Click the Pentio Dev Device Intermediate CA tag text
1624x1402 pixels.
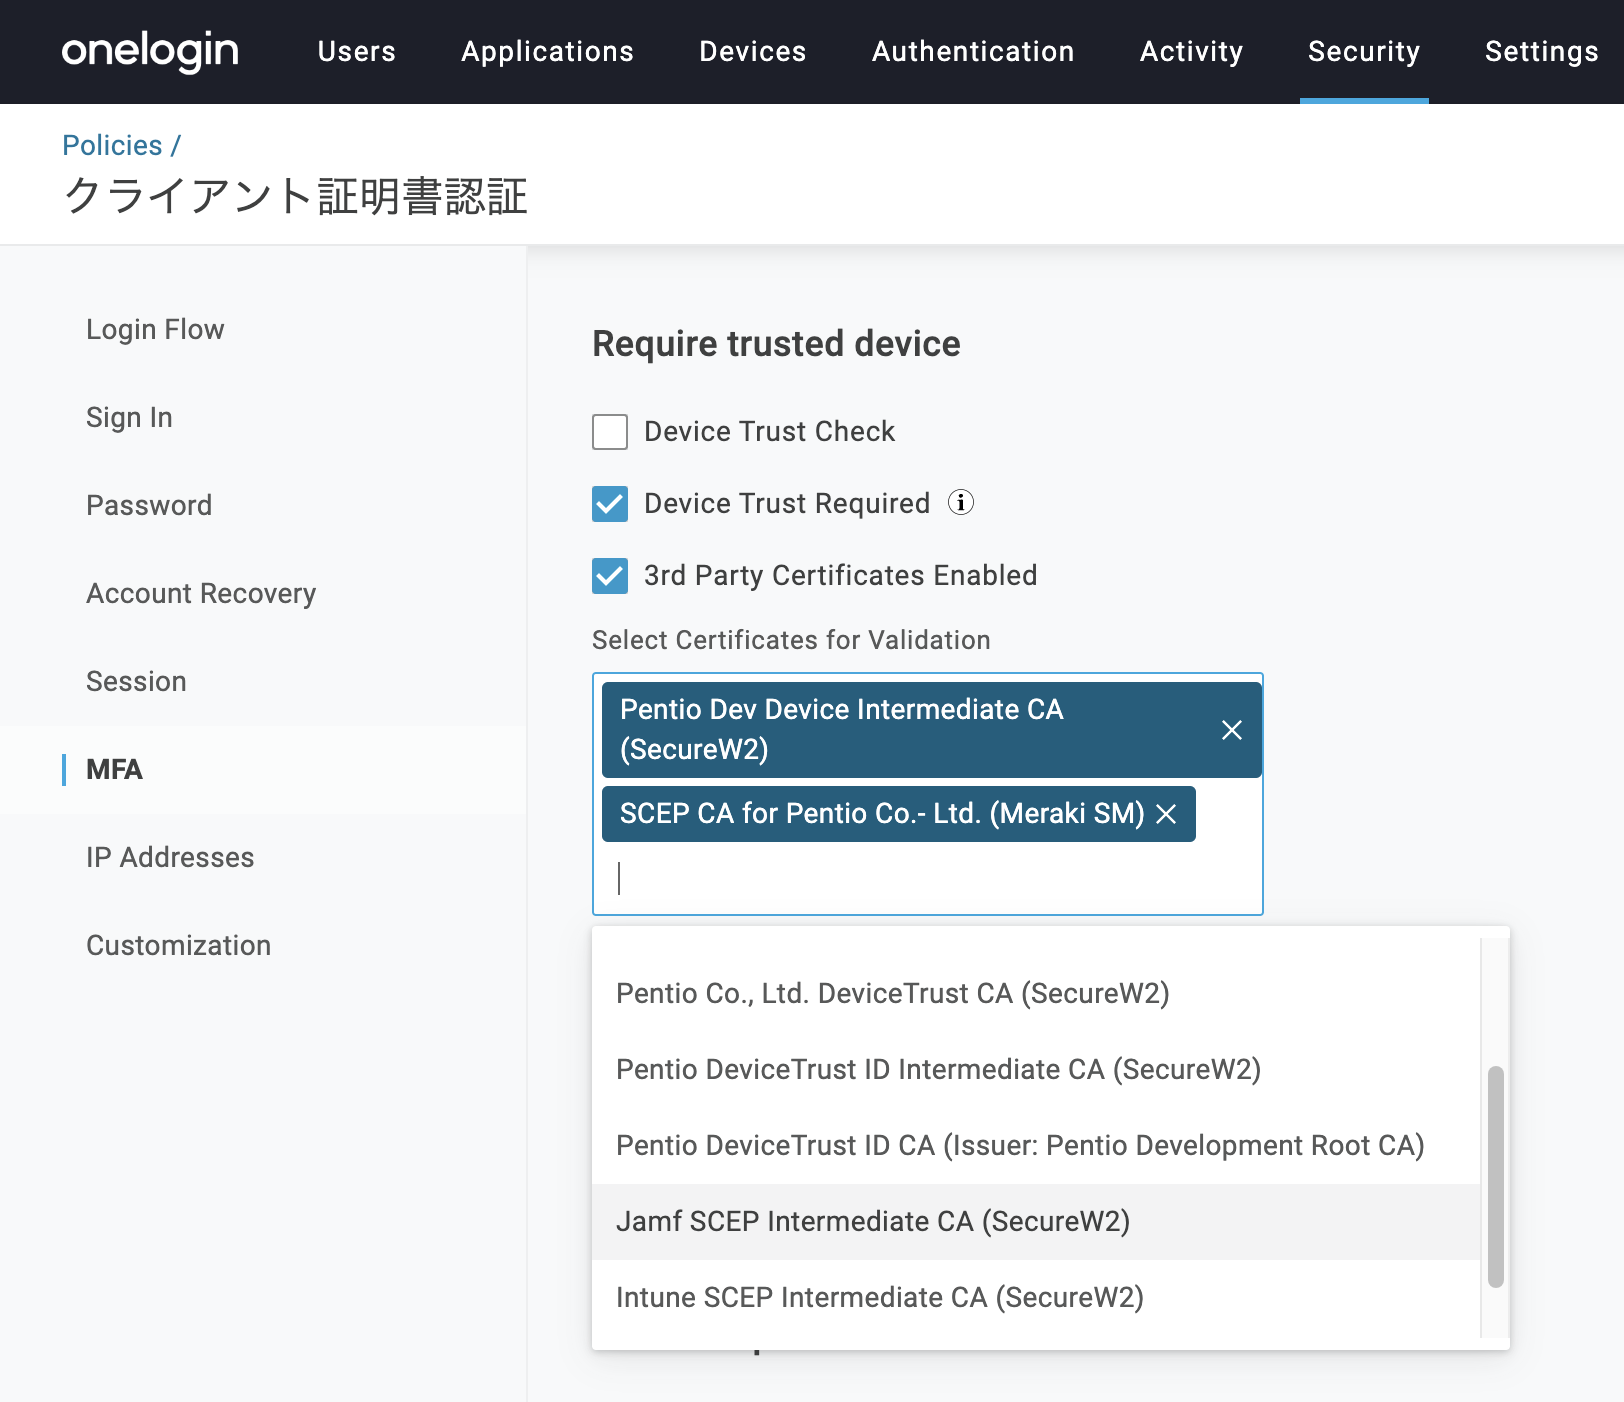[841, 729]
